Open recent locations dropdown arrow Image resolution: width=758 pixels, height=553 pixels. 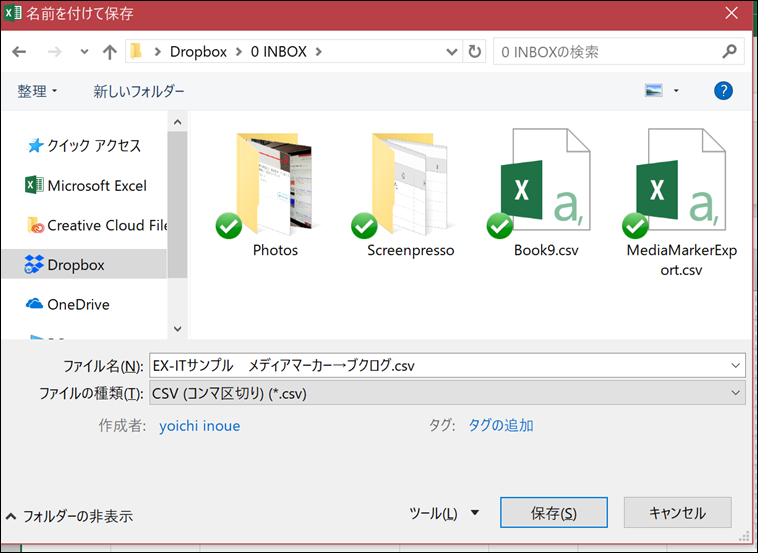(84, 52)
